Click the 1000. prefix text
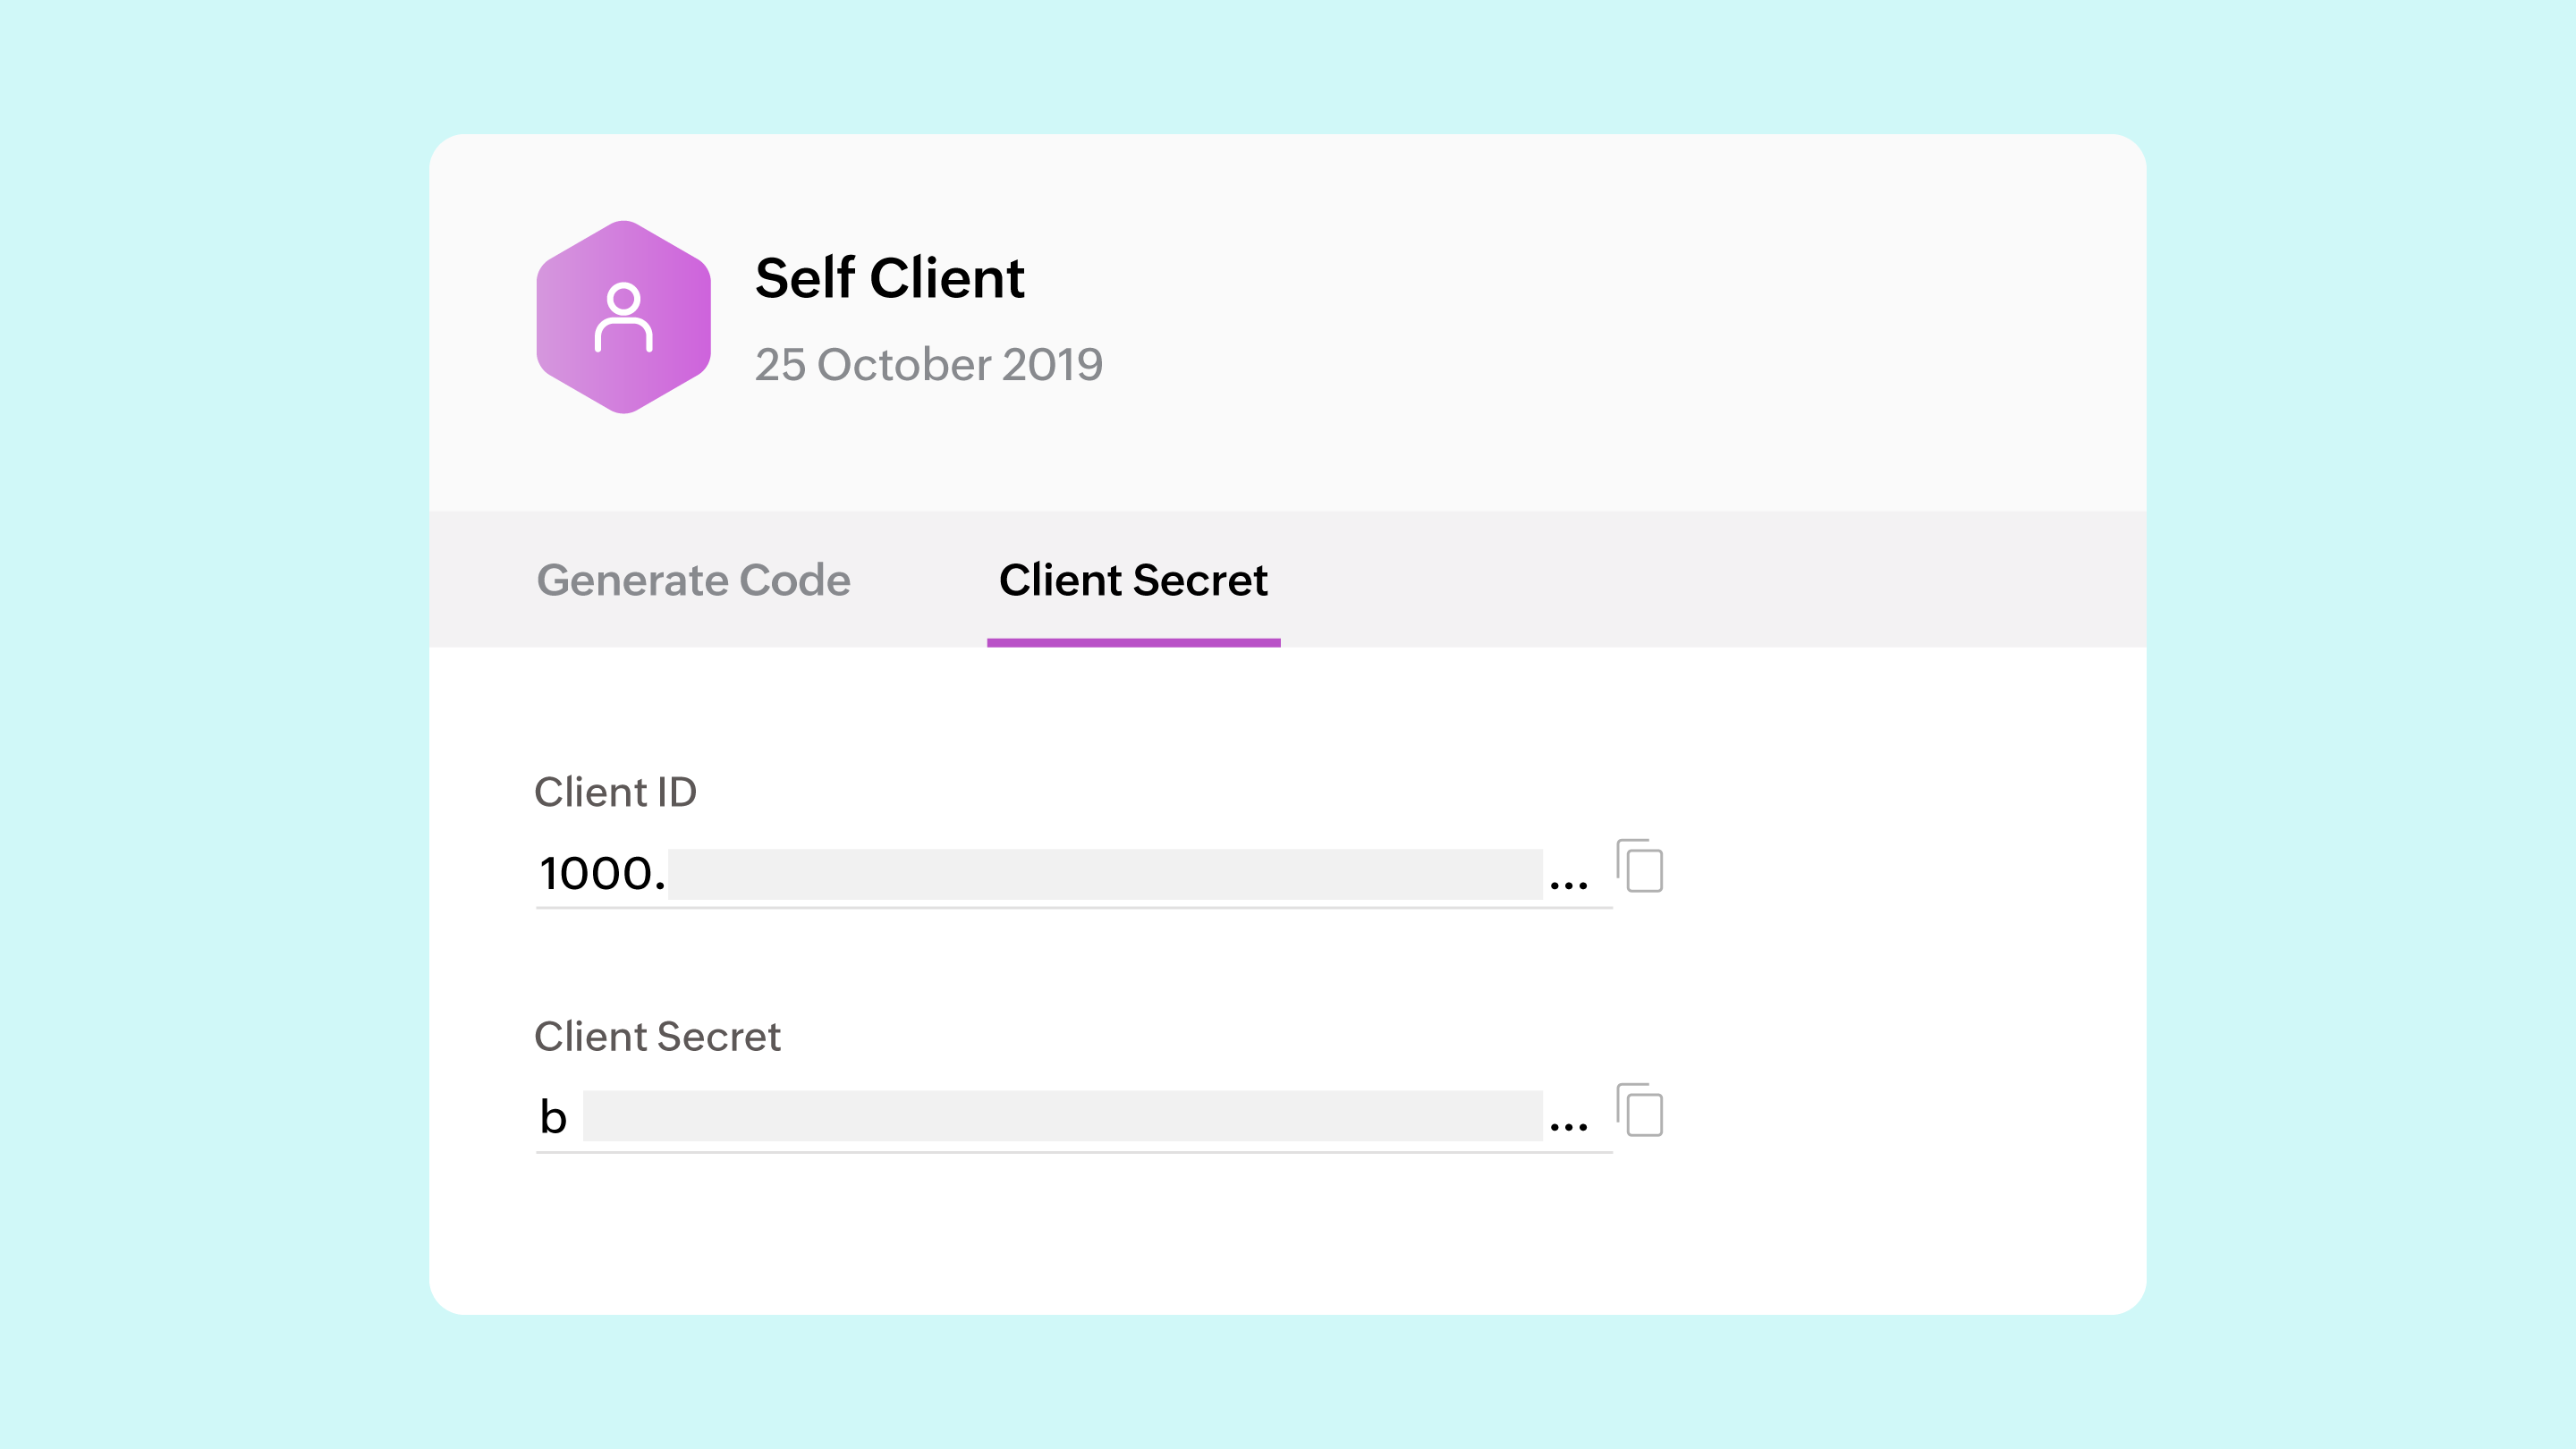 coord(602,874)
